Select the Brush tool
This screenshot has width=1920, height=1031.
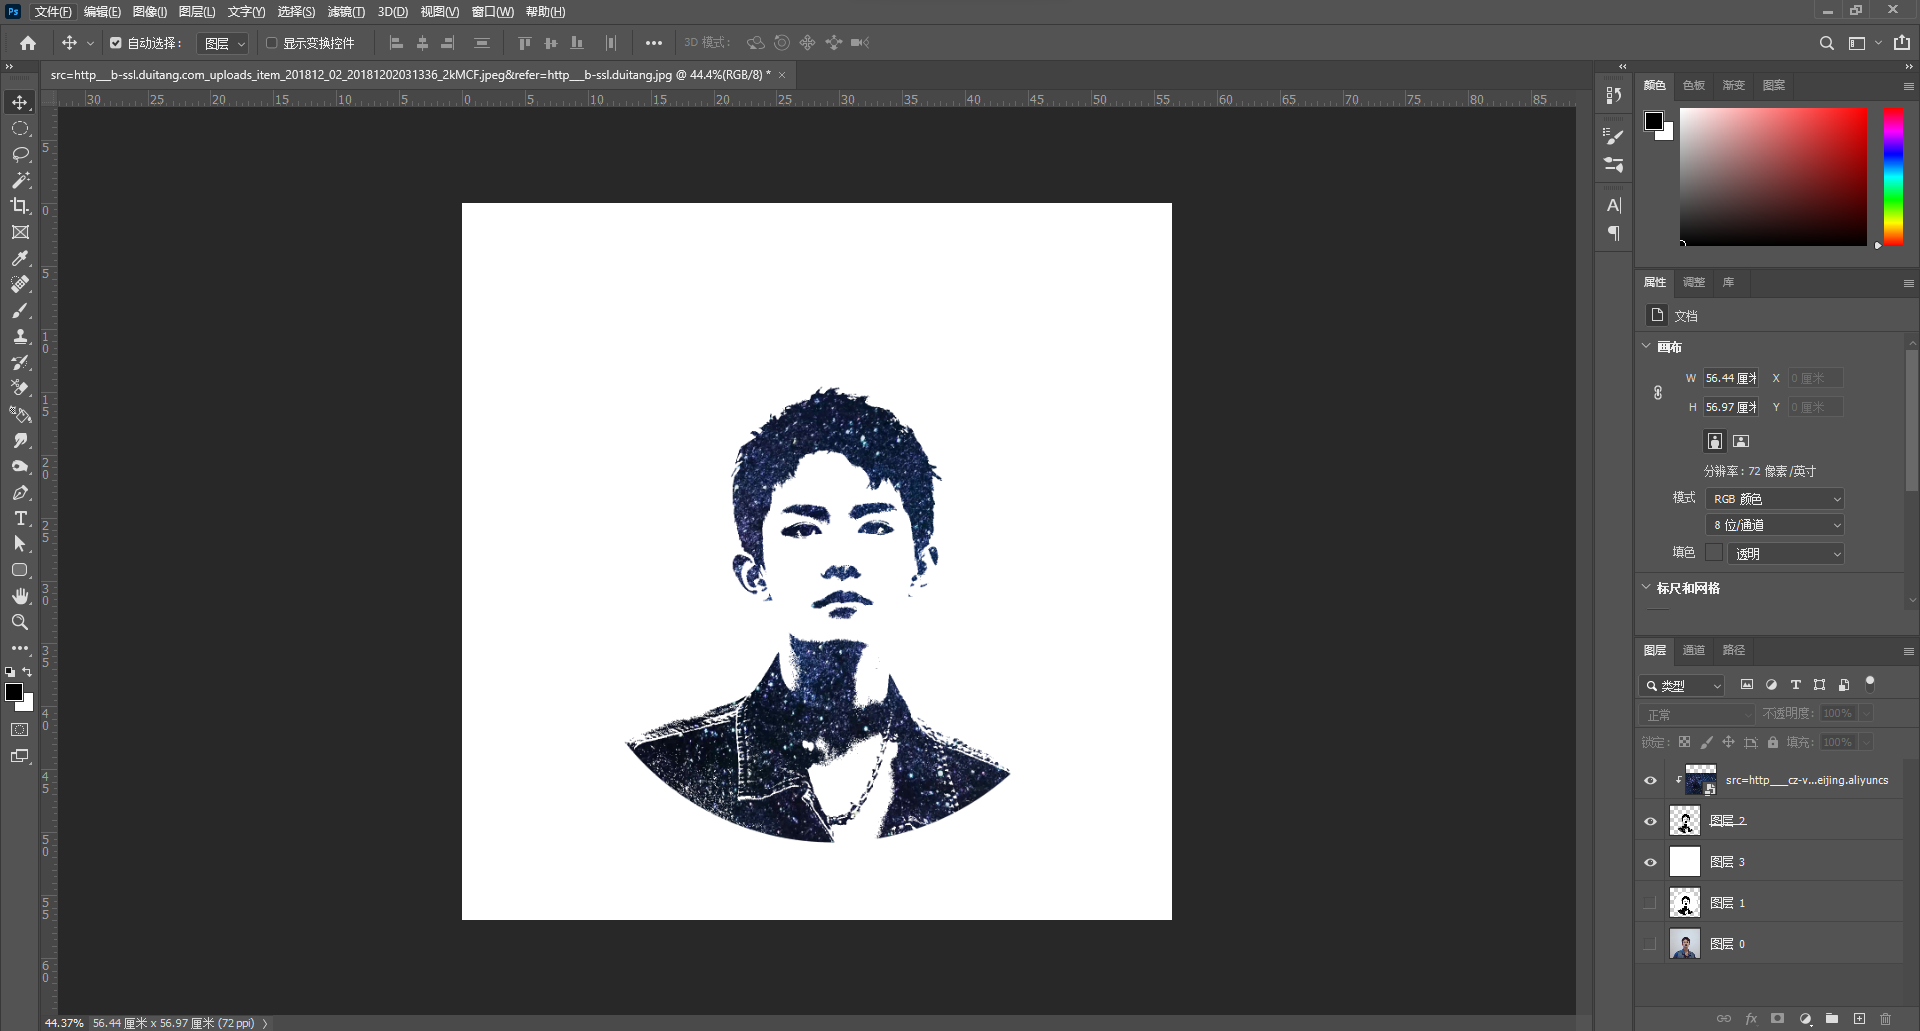pyautogui.click(x=20, y=311)
